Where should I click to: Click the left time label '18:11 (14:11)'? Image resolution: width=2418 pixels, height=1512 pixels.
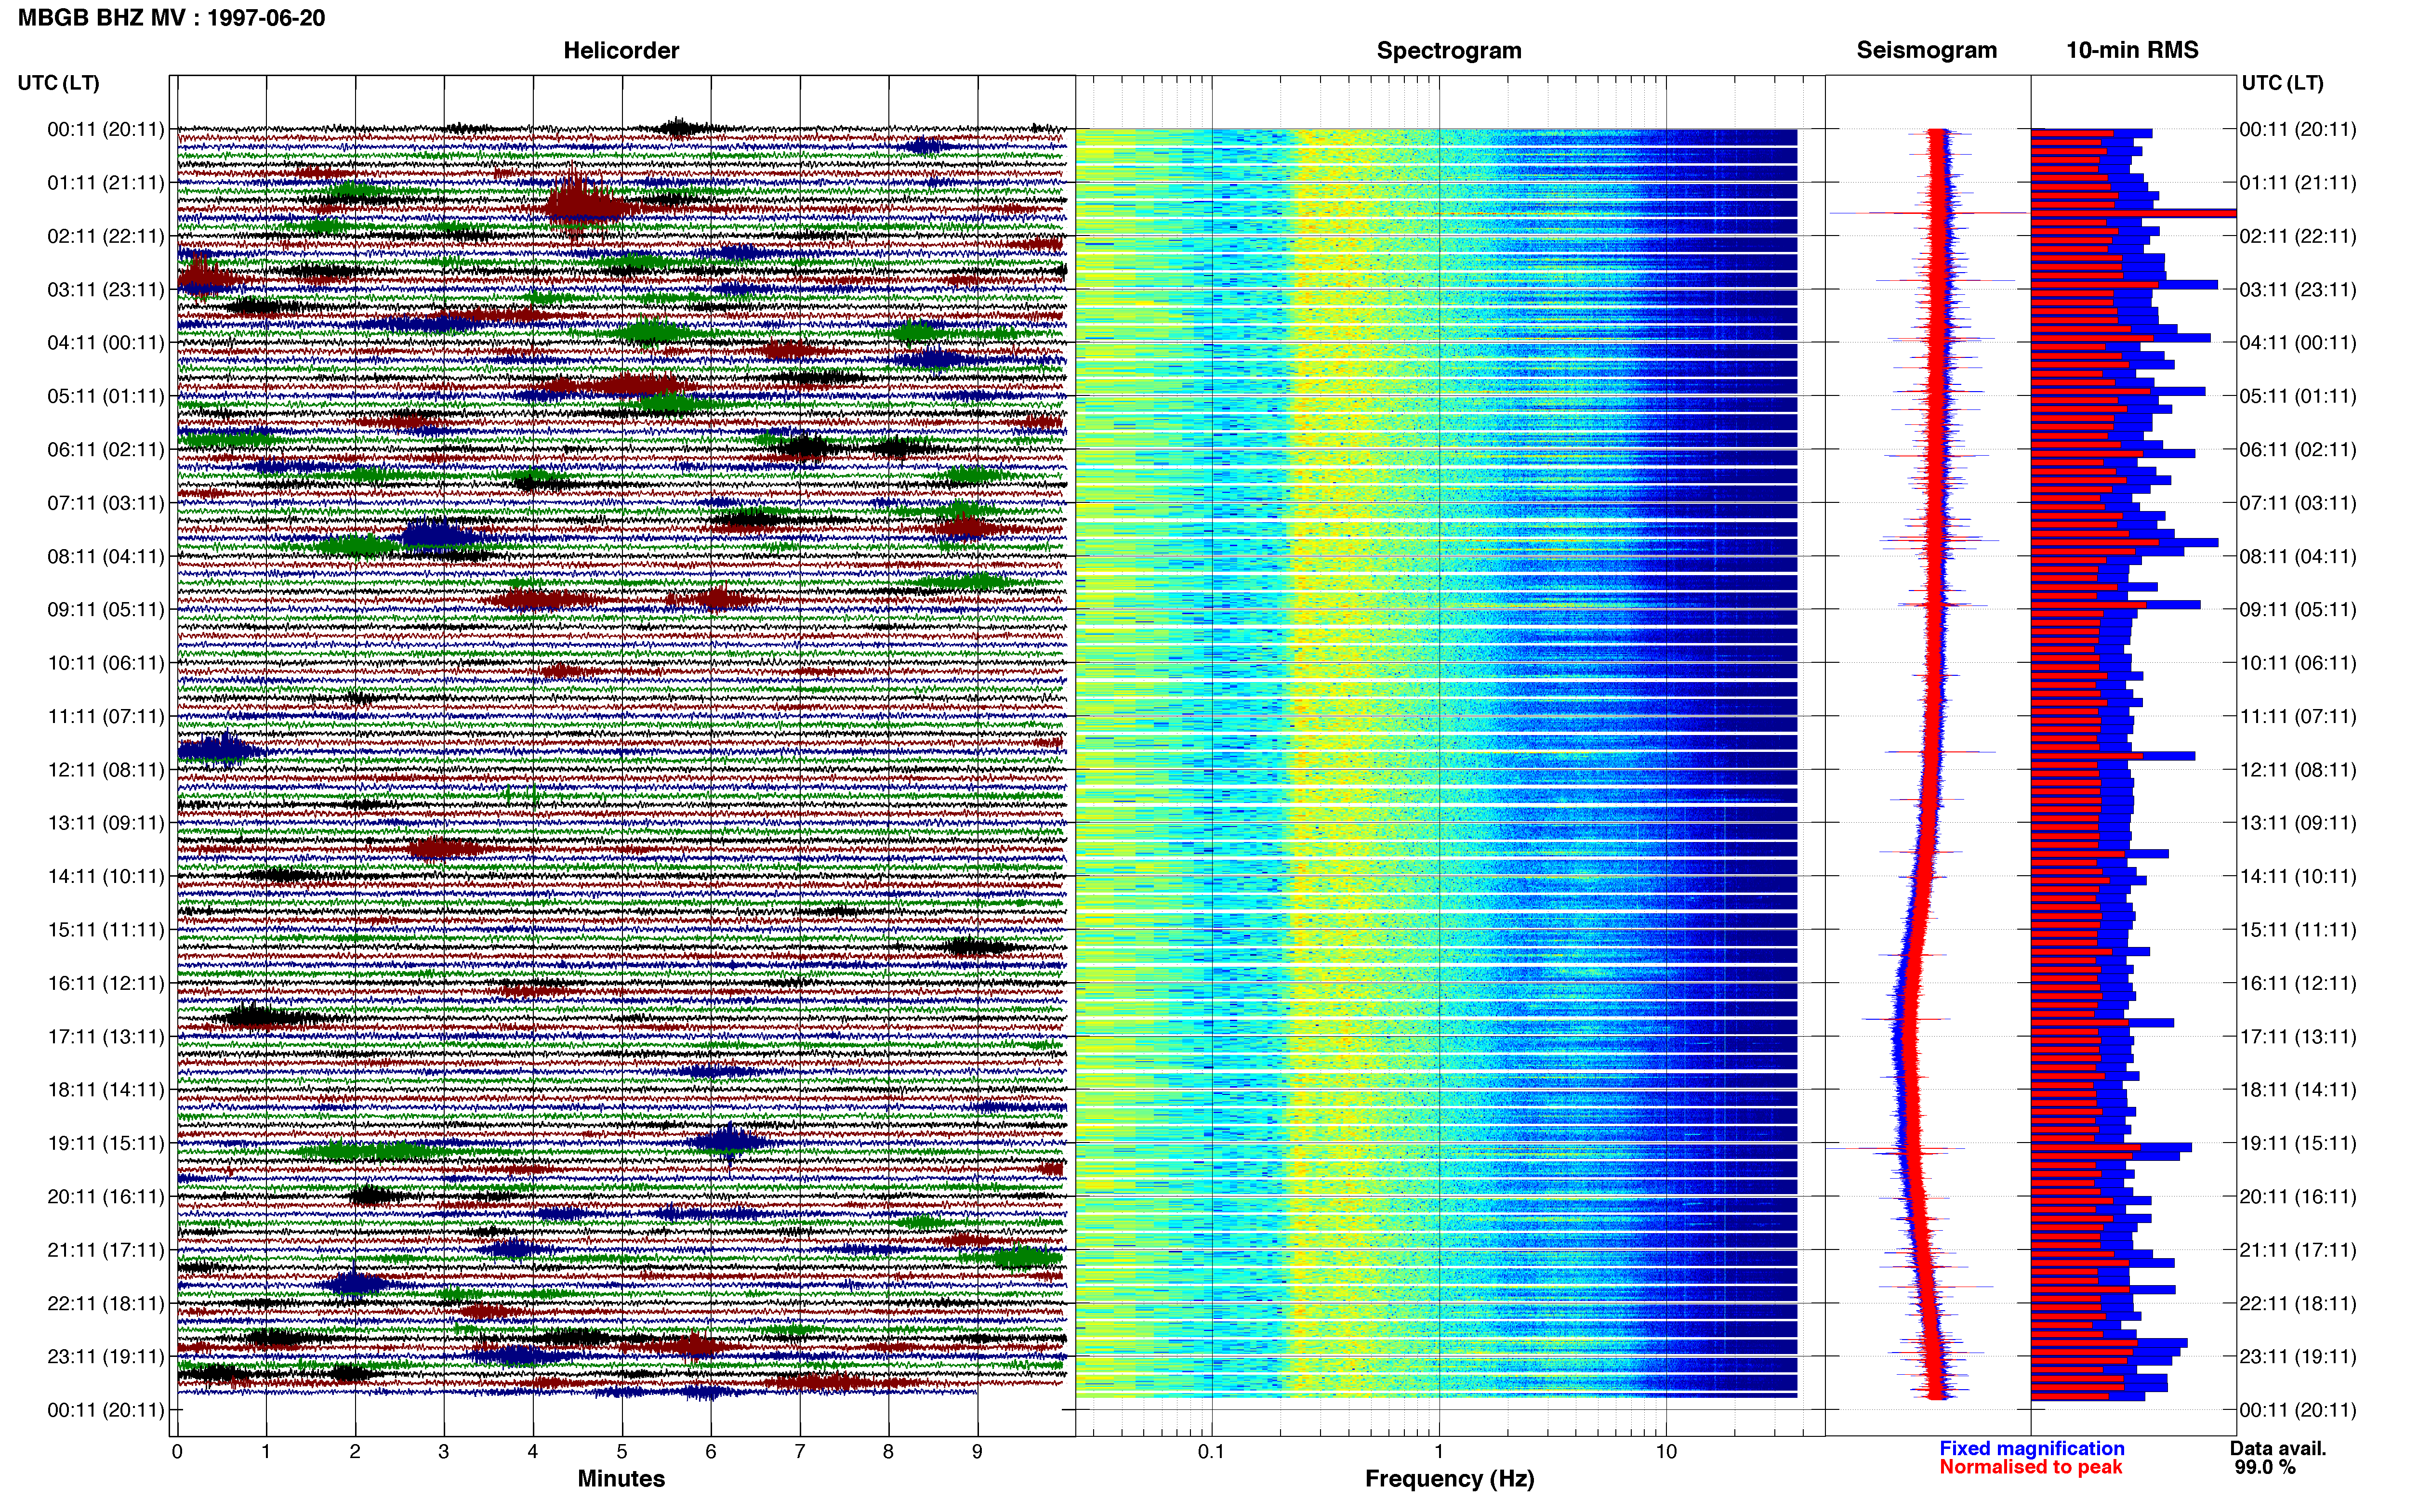click(106, 1089)
